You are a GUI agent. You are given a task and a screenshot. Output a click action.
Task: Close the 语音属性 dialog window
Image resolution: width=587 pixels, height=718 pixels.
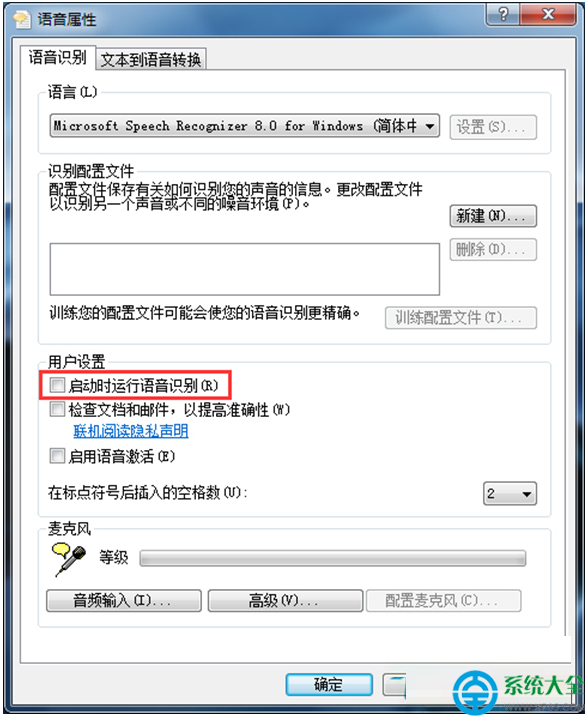(548, 14)
